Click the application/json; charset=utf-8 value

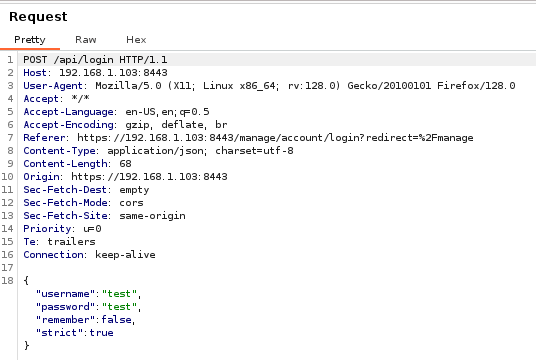coord(200,150)
